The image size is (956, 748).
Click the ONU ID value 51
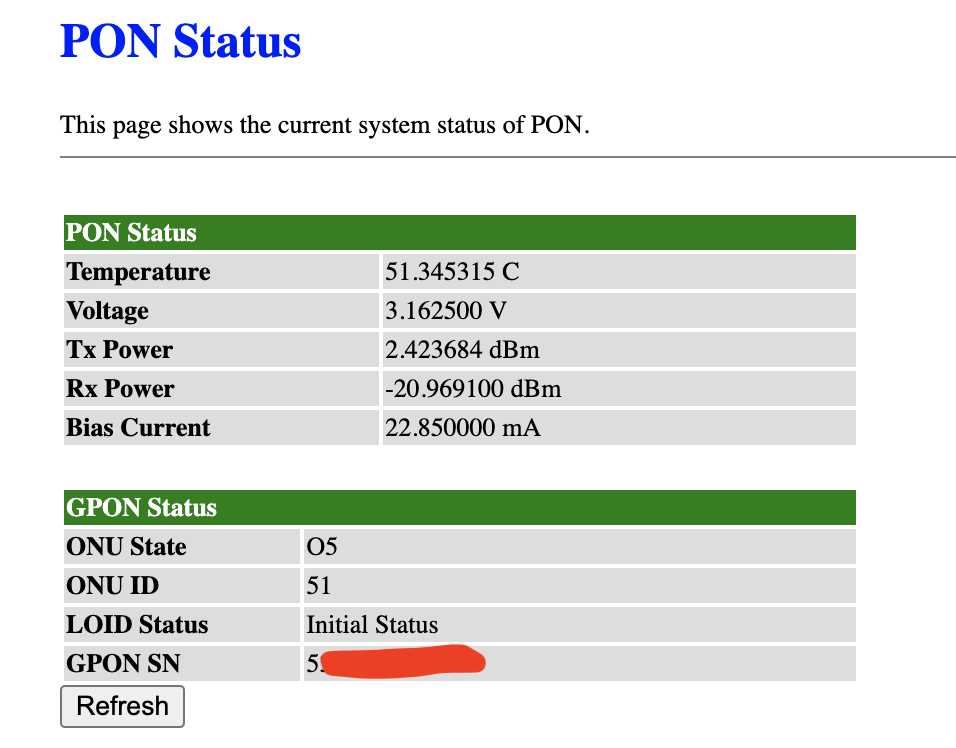(x=319, y=586)
